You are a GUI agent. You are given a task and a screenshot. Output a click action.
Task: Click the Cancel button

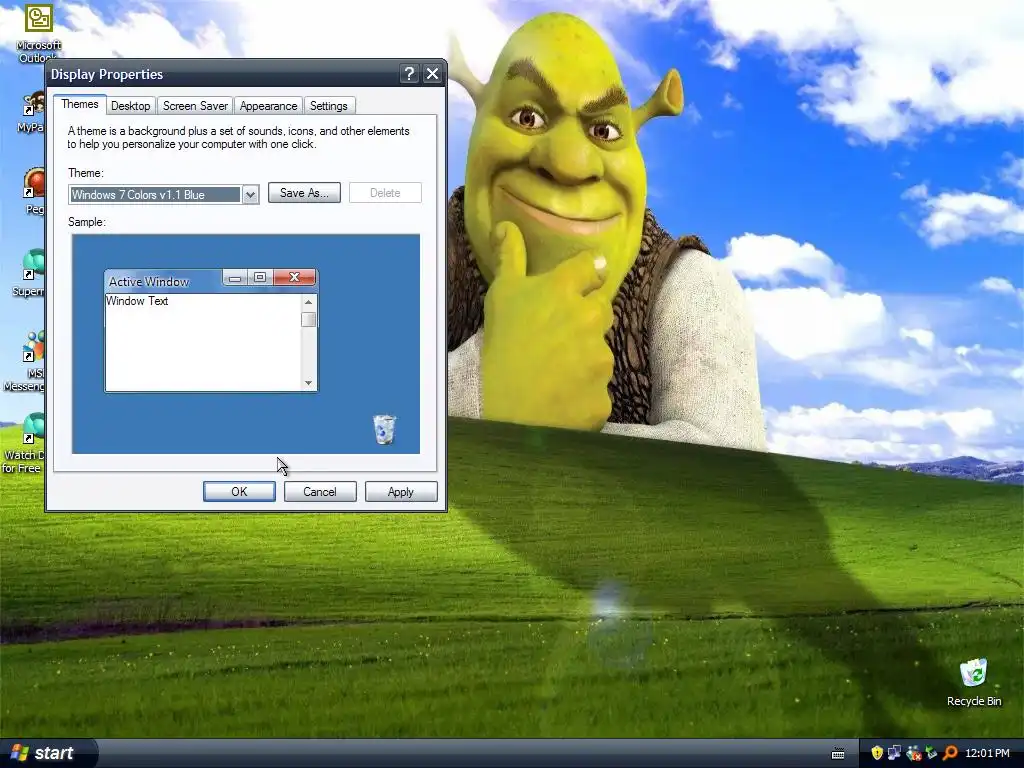point(320,492)
